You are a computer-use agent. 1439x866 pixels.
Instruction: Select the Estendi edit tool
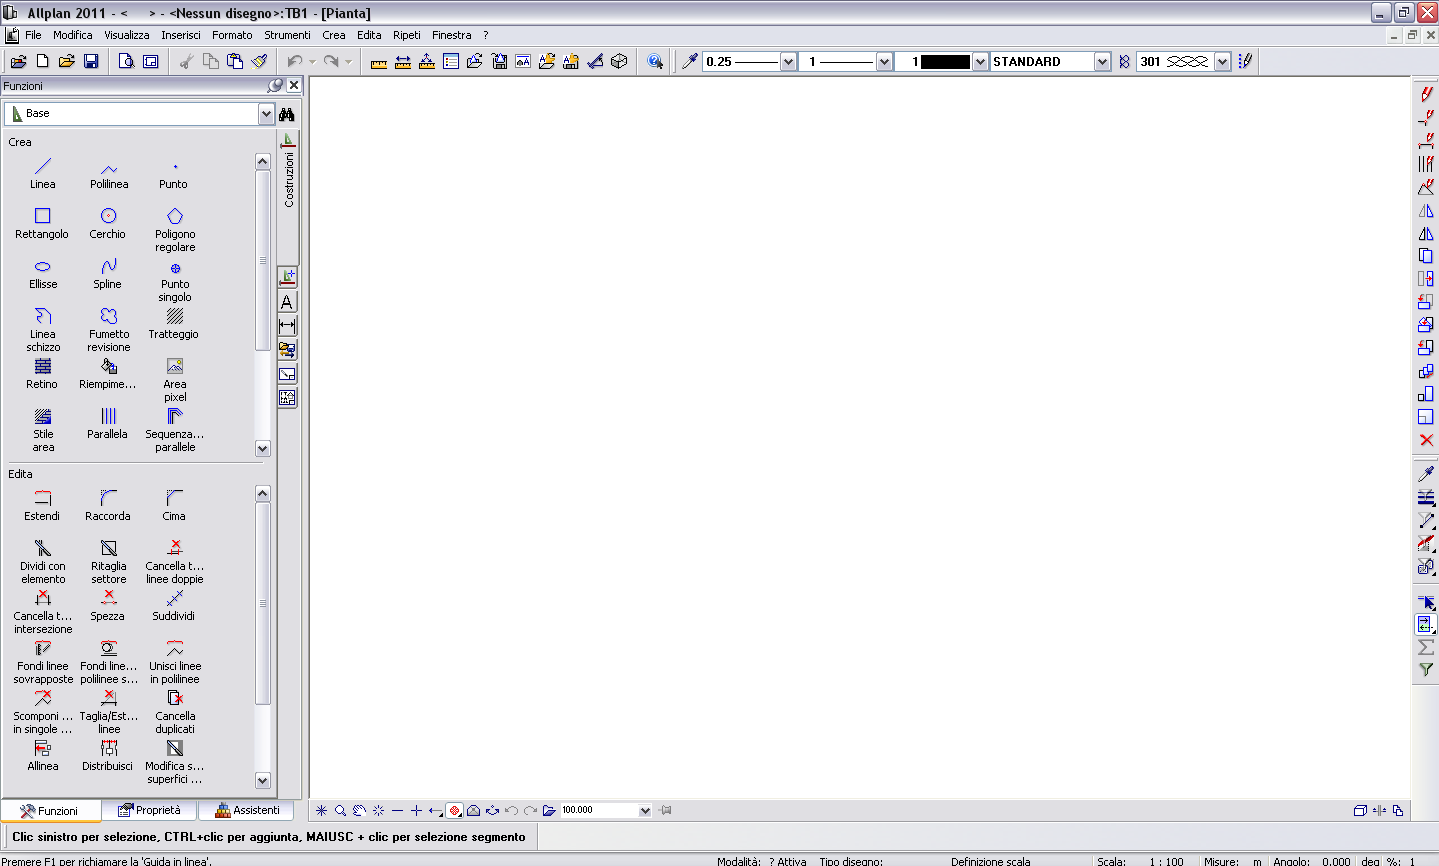click(42, 505)
